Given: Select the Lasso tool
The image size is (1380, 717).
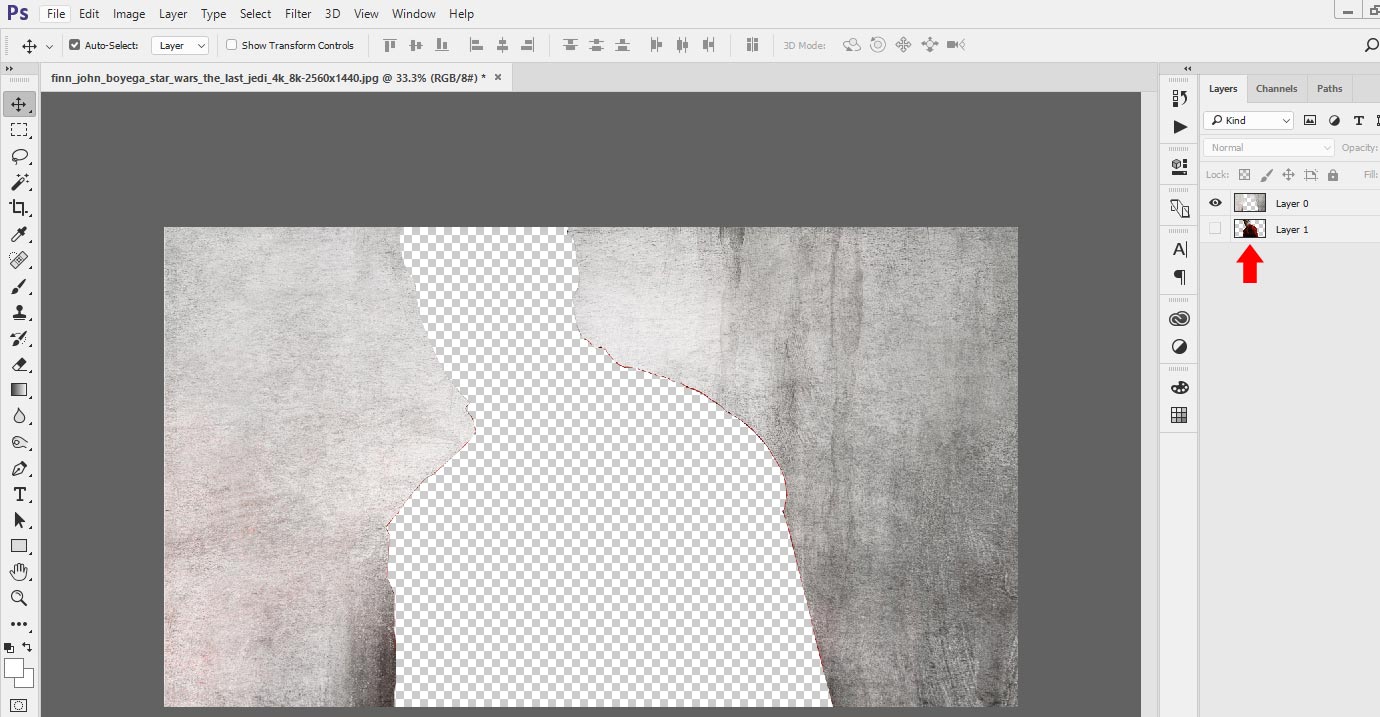Looking at the screenshot, I should tap(19, 156).
